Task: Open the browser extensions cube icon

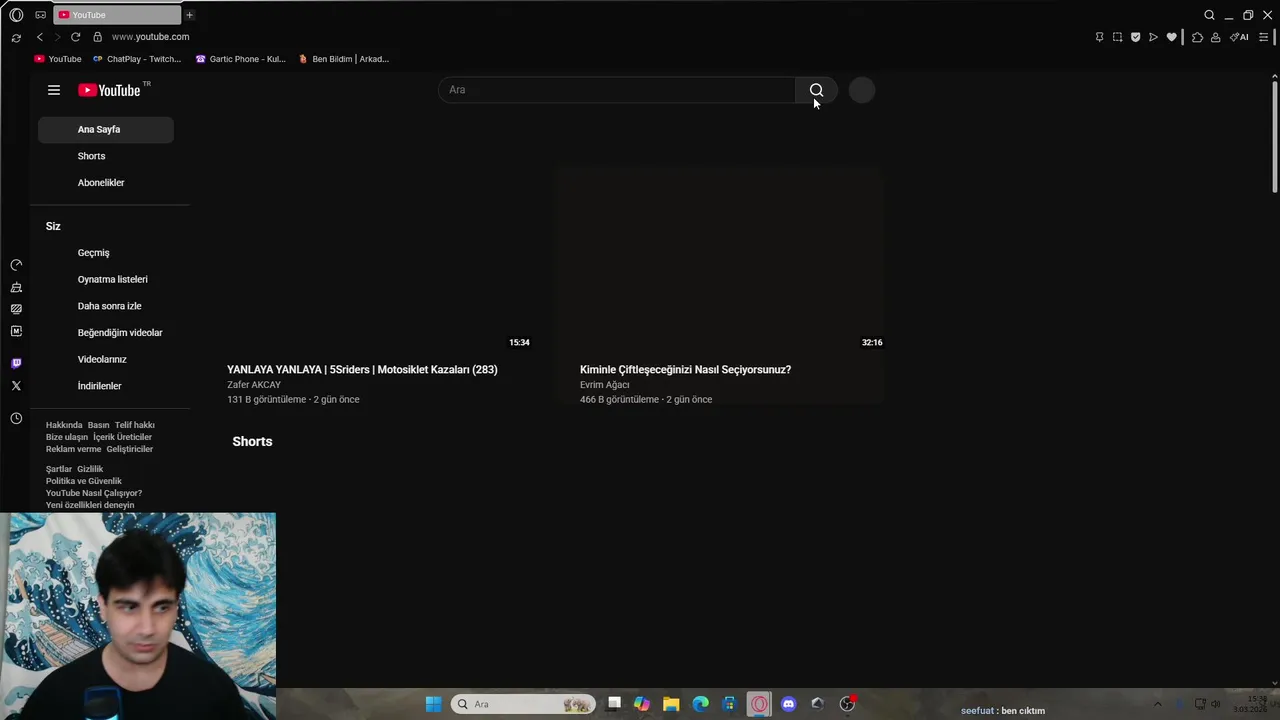Action: [x=1197, y=37]
